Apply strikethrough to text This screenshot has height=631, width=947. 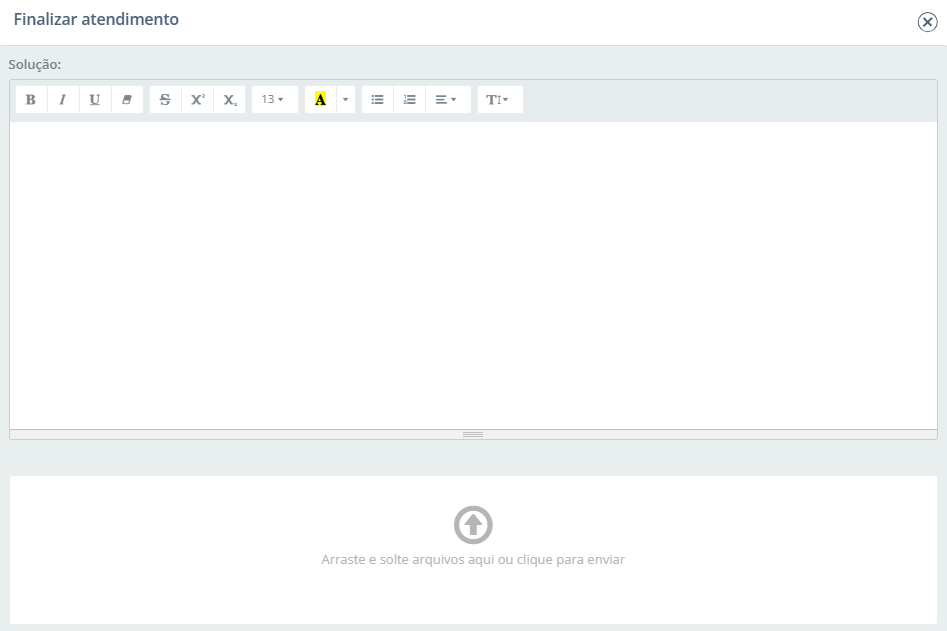pos(165,100)
